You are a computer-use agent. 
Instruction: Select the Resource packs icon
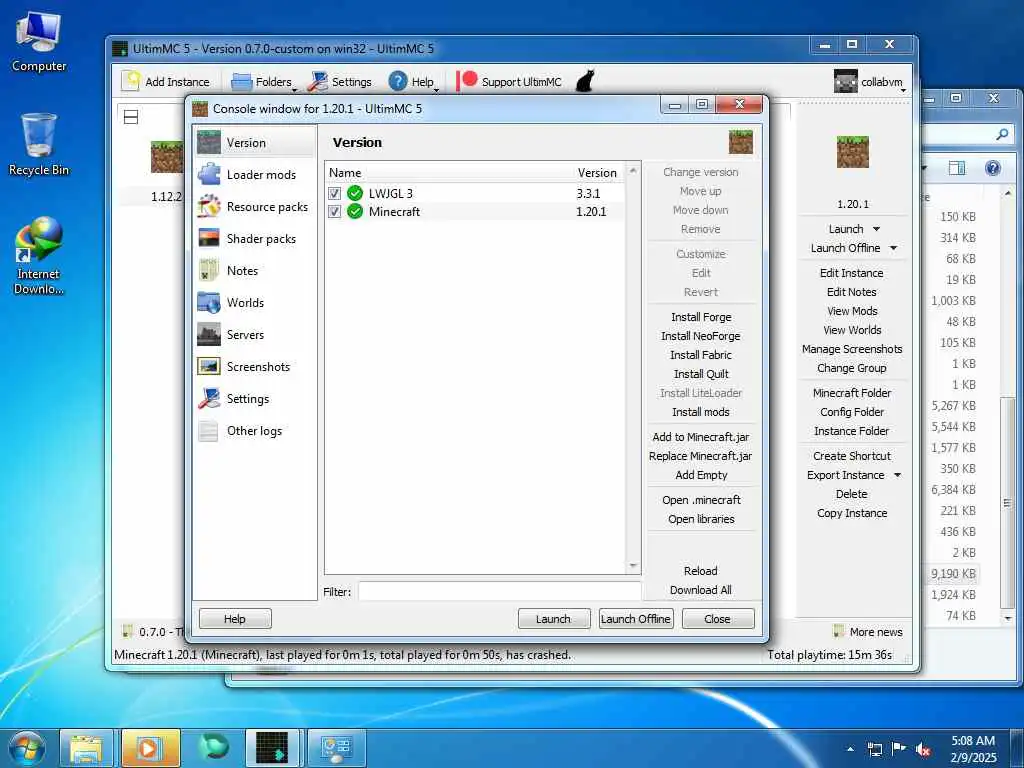209,206
